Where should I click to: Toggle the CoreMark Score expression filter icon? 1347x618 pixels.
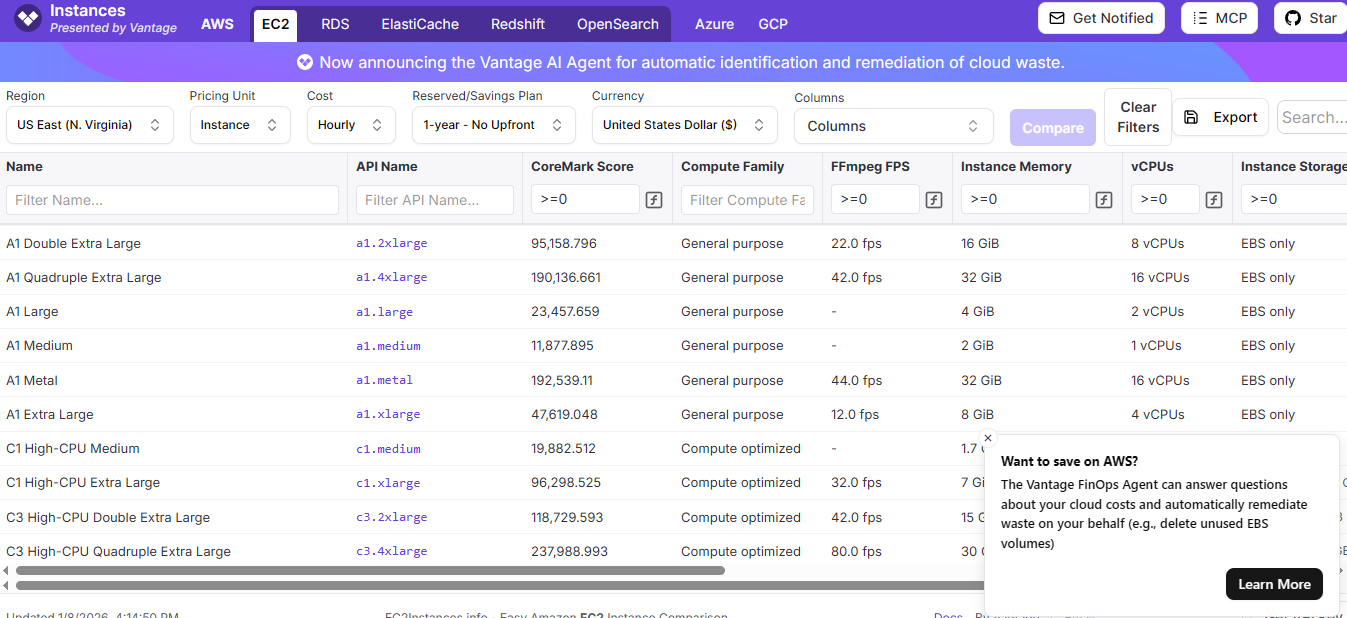pos(654,200)
